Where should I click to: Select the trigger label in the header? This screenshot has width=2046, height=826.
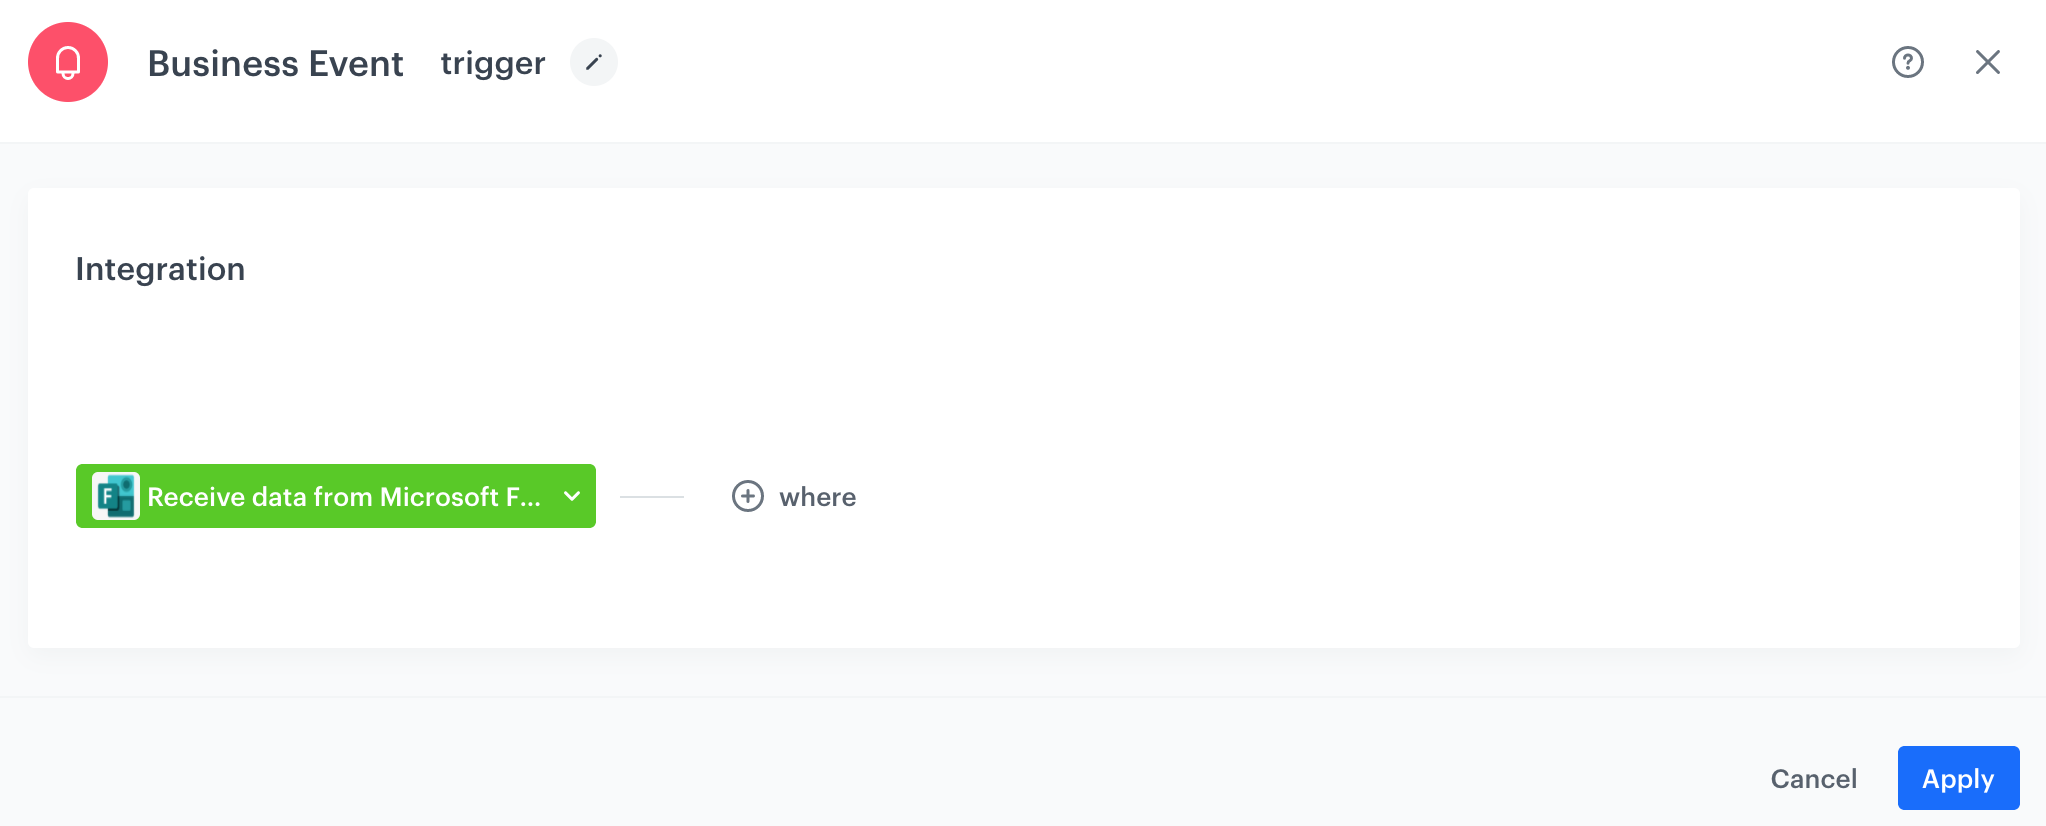click(x=492, y=62)
